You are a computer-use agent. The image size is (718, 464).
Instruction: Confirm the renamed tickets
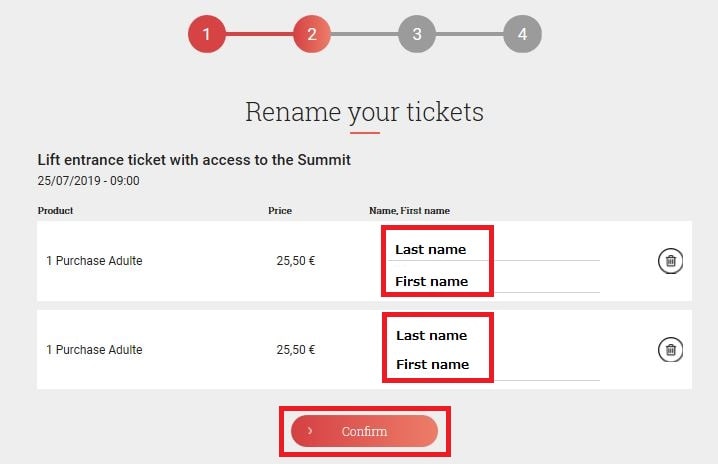(364, 431)
